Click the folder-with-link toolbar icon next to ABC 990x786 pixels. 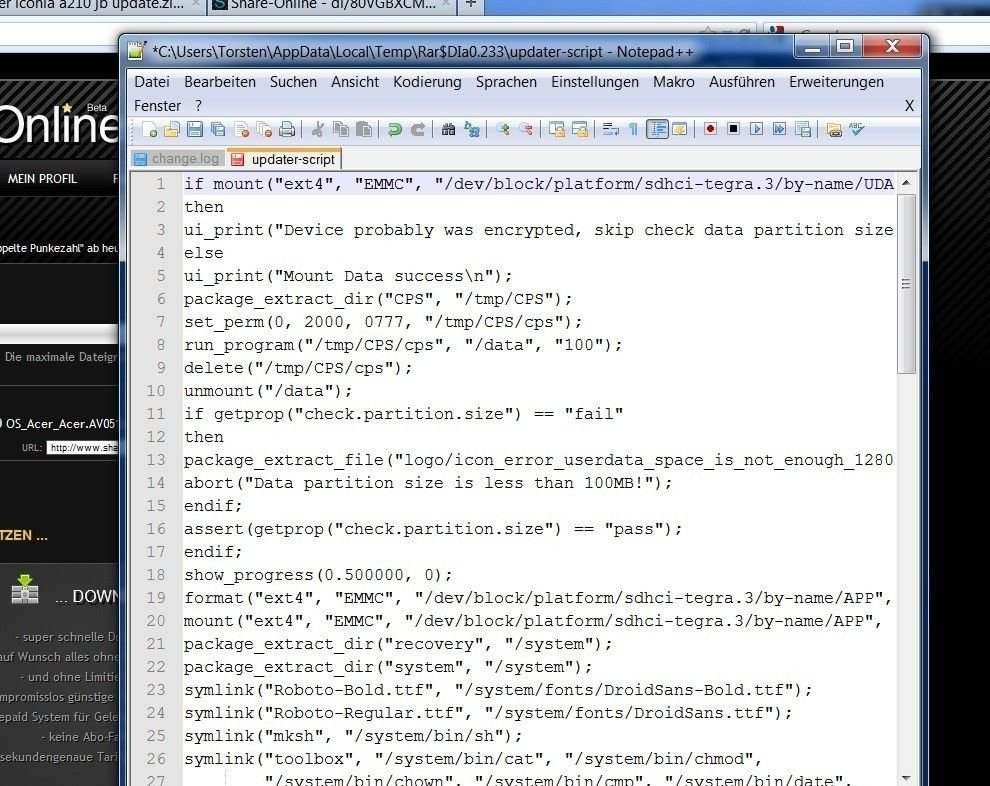(x=833, y=129)
